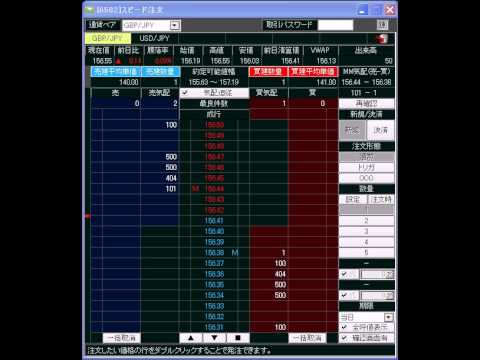Open the 期限 当日 dropdown
Image resolution: width=480 pixels, height=360 pixels.
click(x=389, y=317)
